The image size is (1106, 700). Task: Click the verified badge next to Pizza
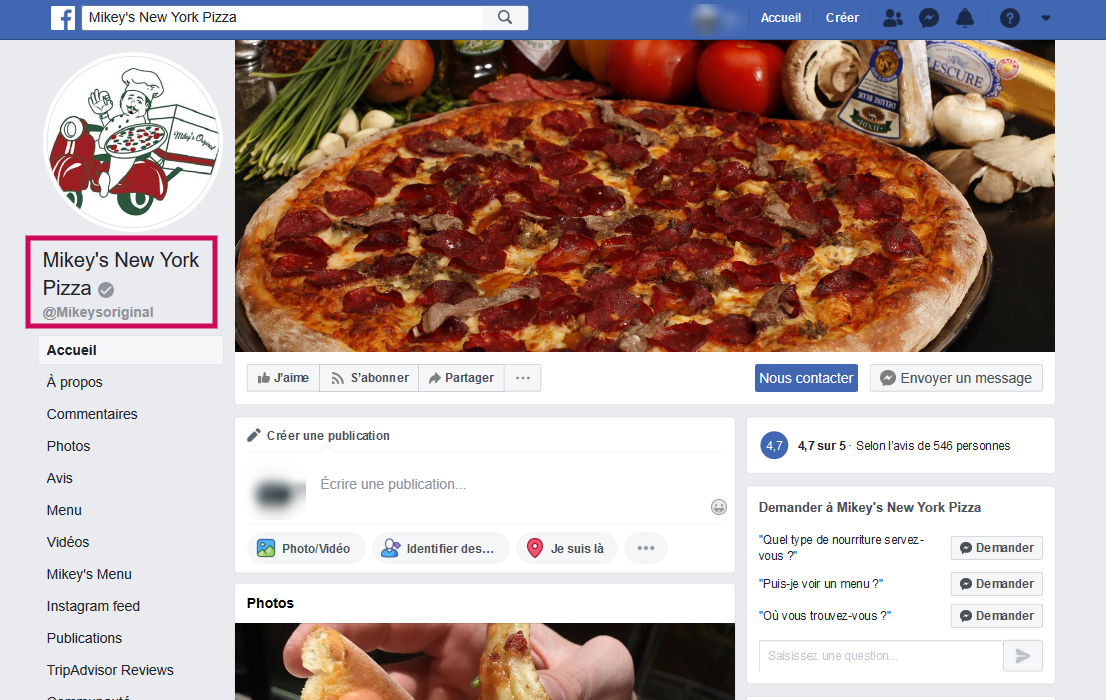coord(106,289)
